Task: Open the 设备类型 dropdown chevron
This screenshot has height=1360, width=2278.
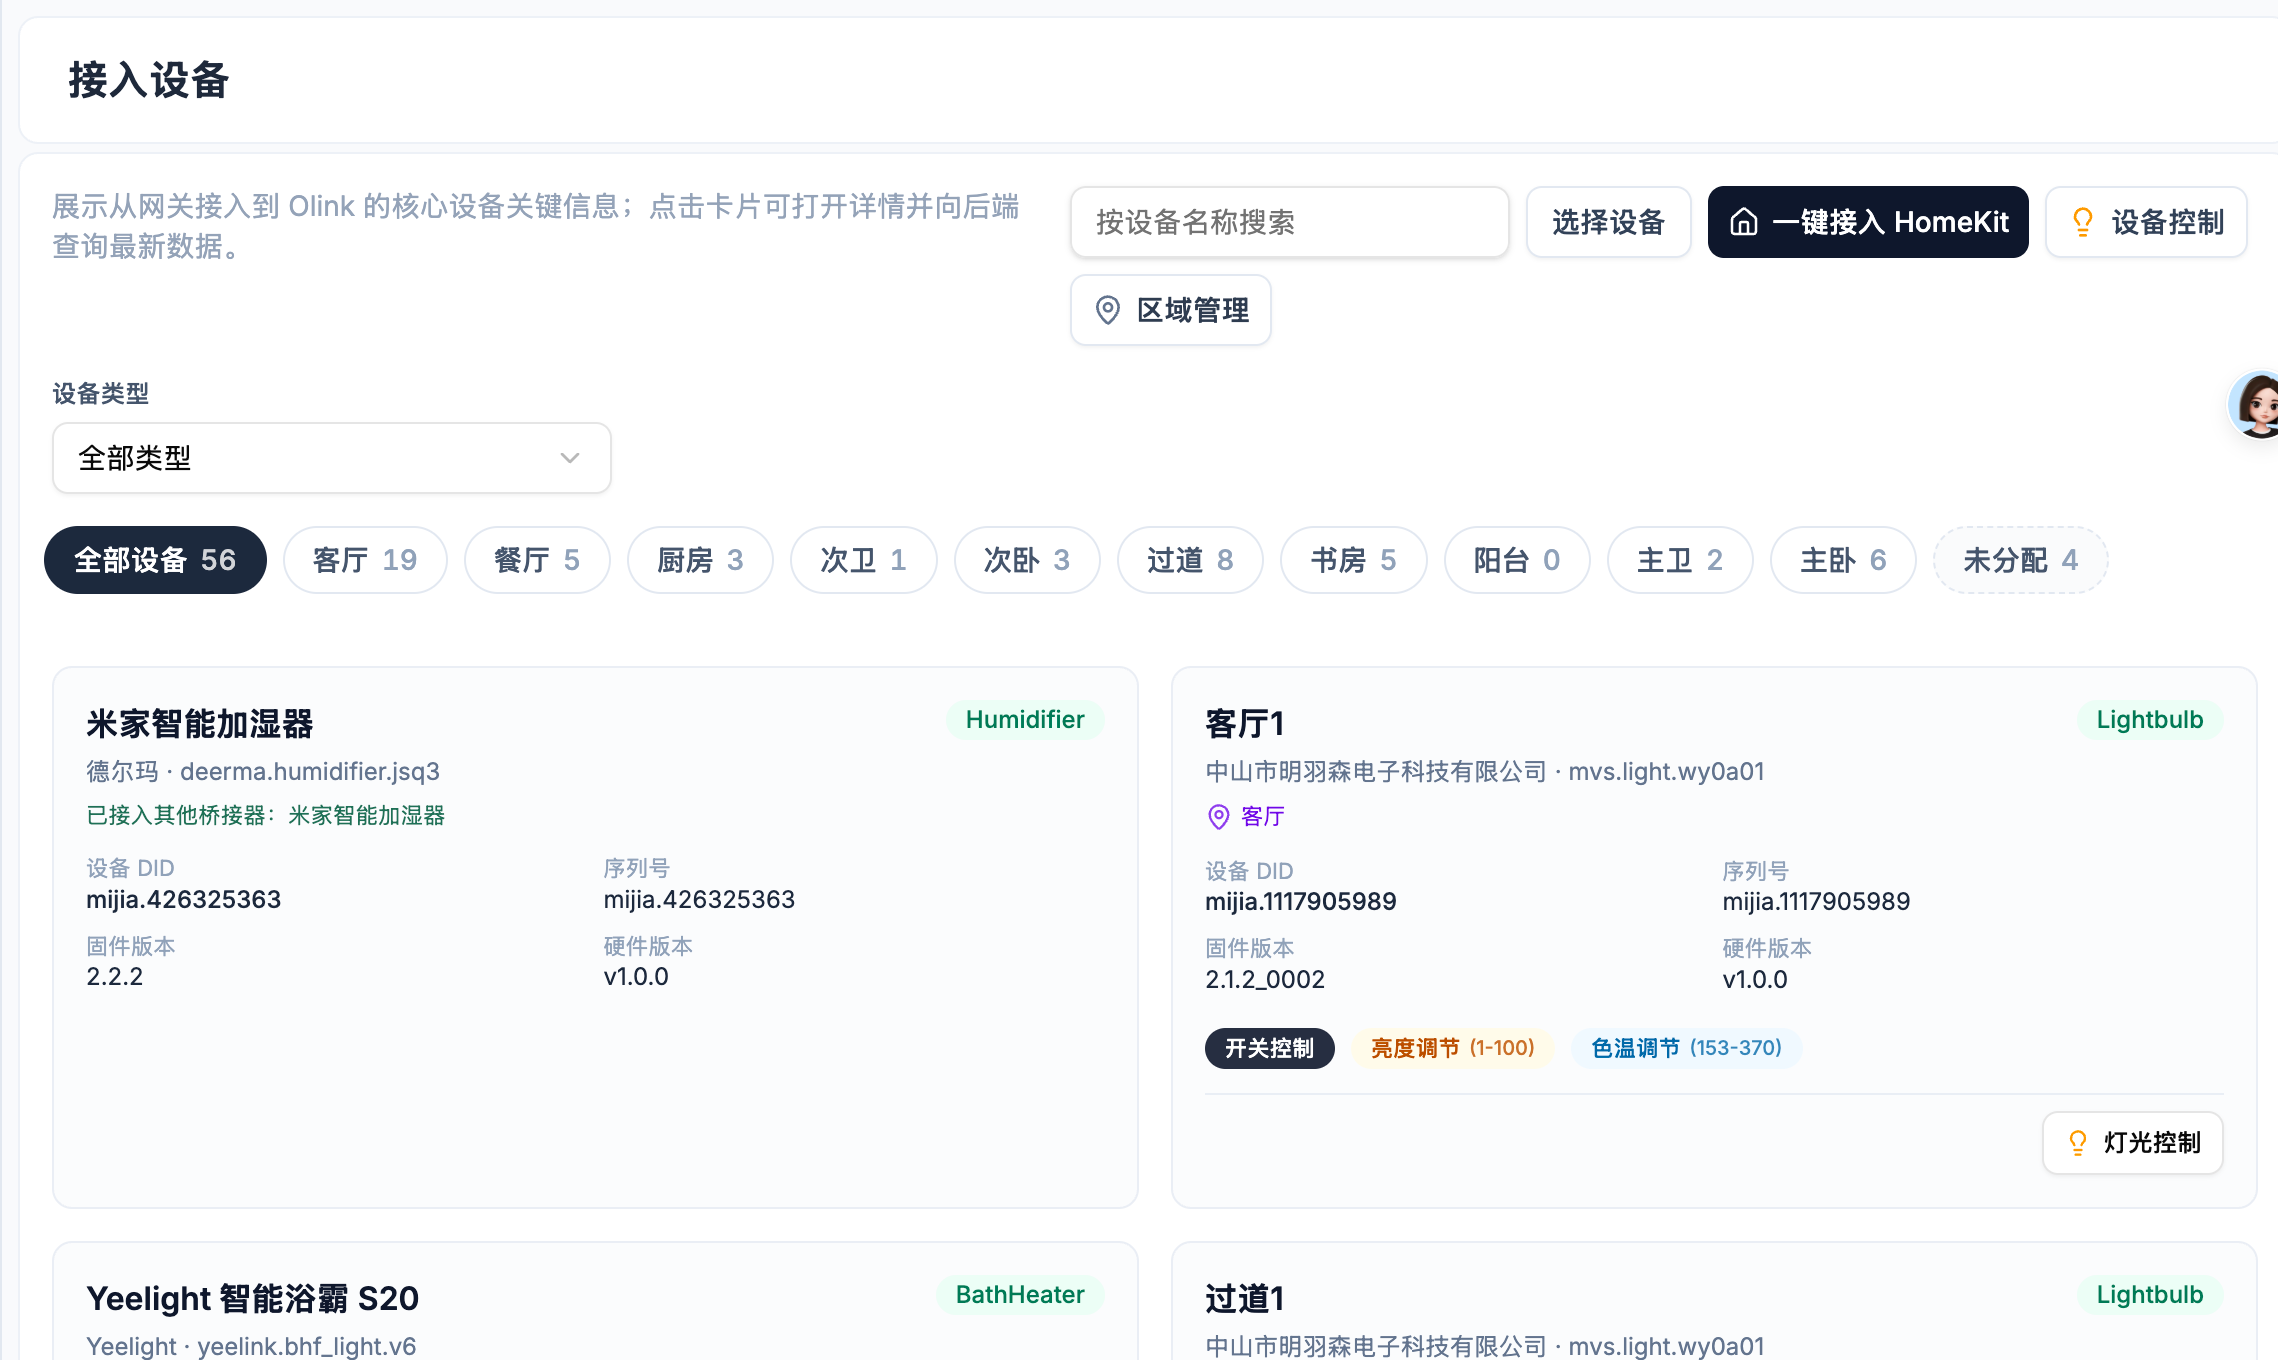Action: coord(570,458)
